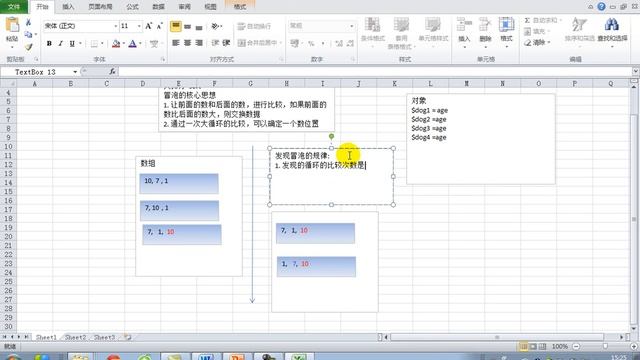This screenshot has width=640, height=360.
Task: Open Cell Styles gallery
Action: coord(433,31)
